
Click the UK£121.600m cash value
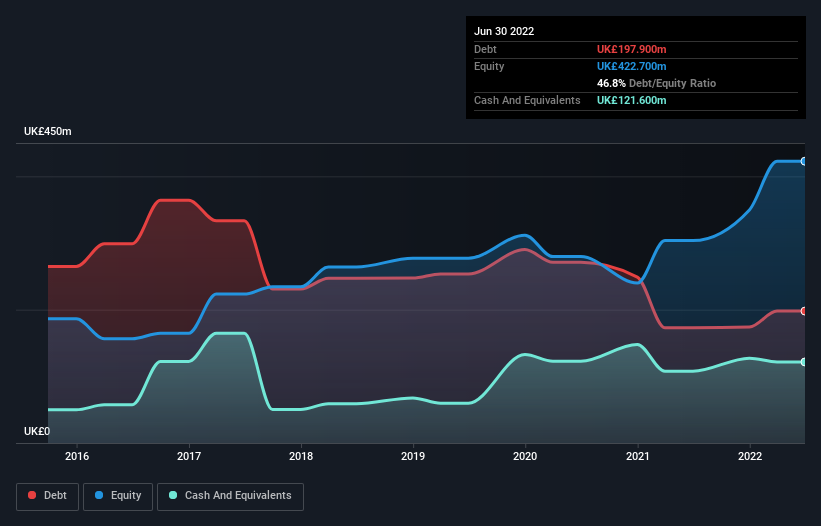coord(631,100)
